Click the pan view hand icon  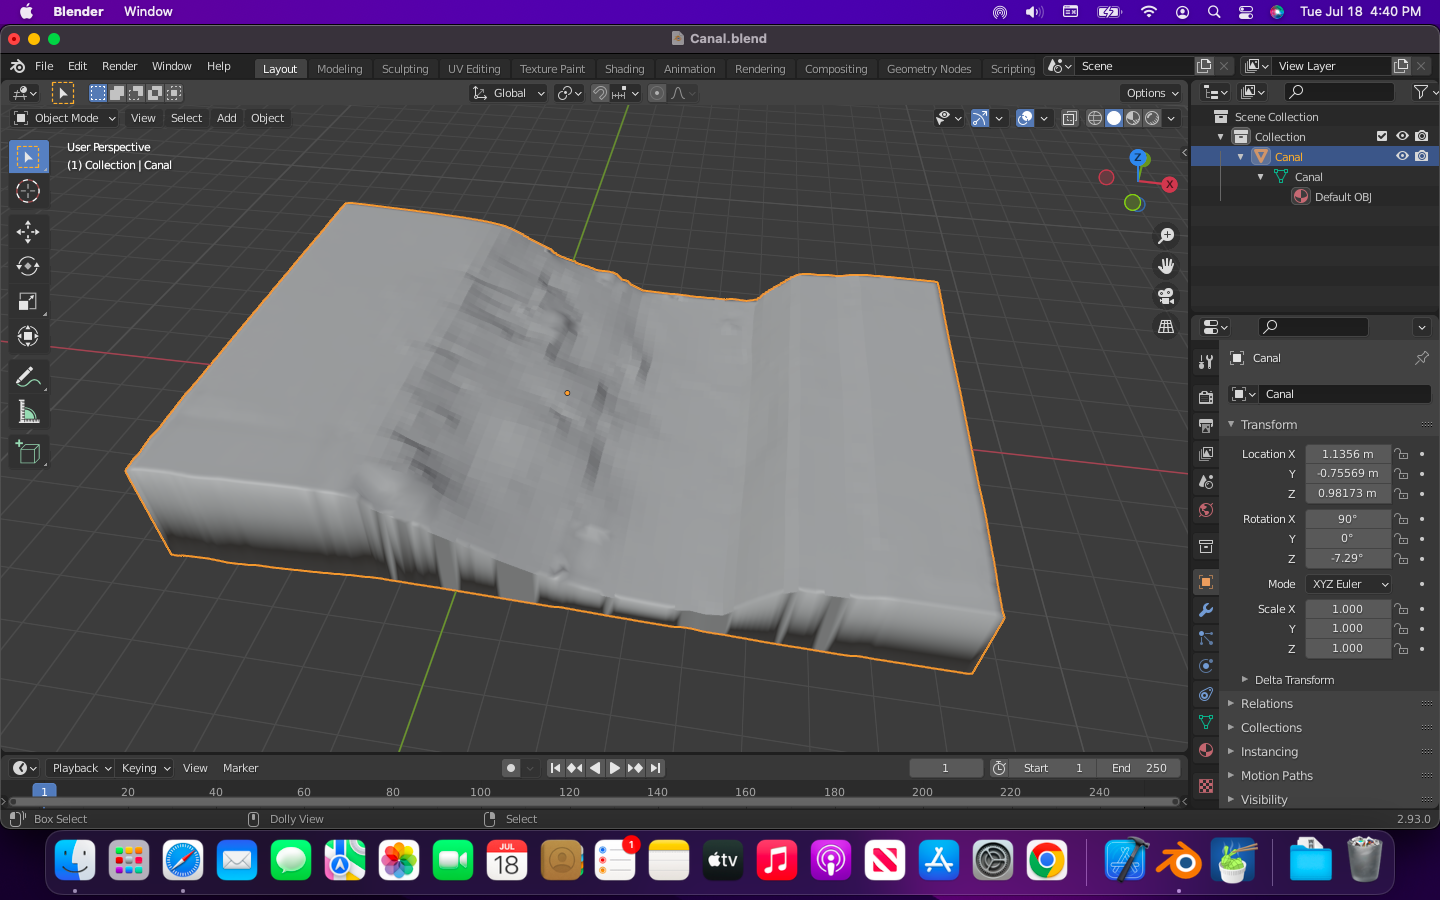pyautogui.click(x=1166, y=266)
